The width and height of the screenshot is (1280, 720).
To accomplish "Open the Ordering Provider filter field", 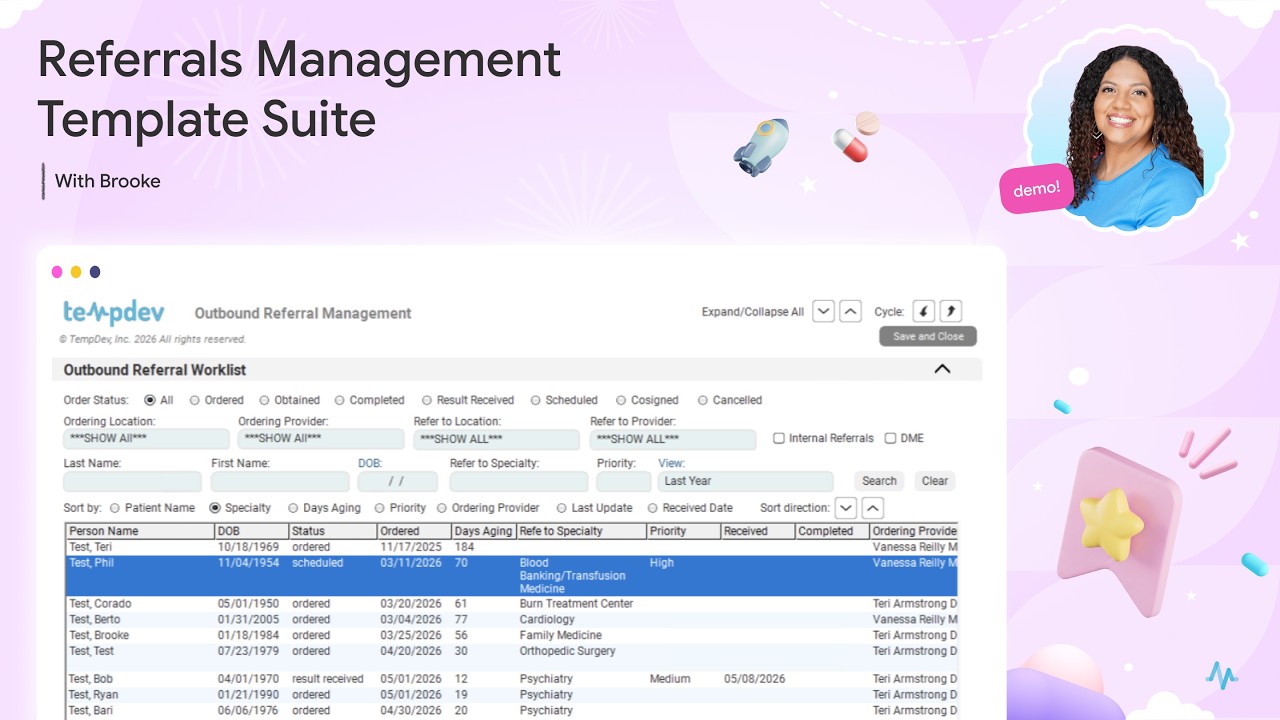I will 321,439.
